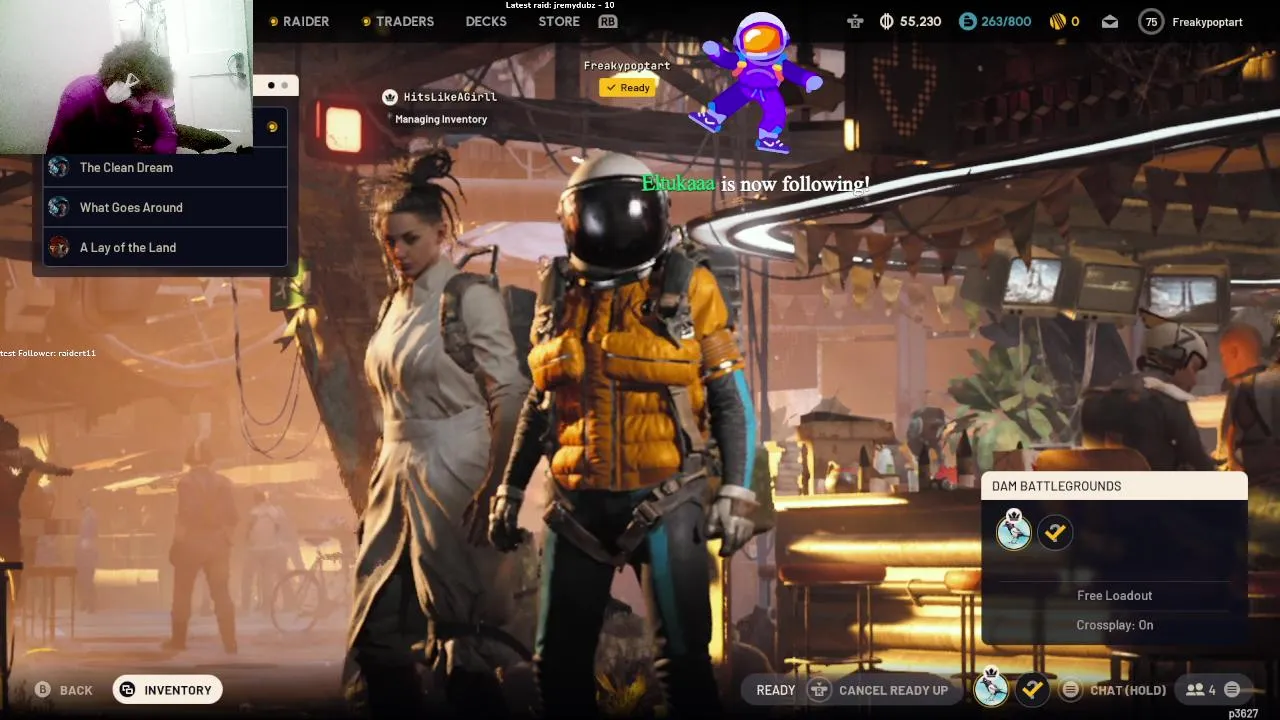
Task: Click the yellow ready checkmark in bottom bar
Action: tap(1033, 690)
